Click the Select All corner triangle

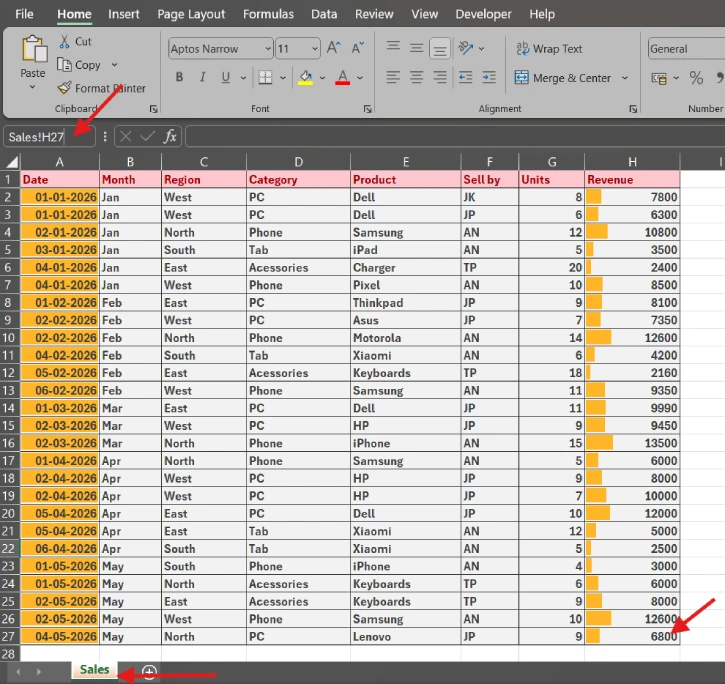11,162
